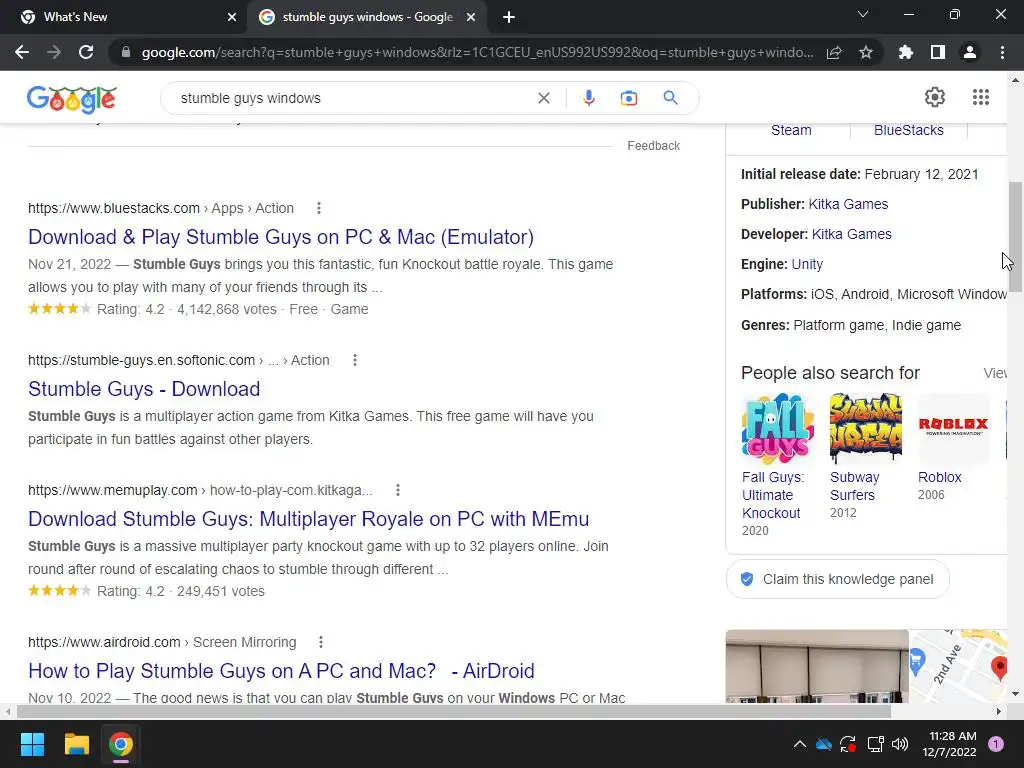Close the What's New tab
Screen dimensions: 1024x768
pyautogui.click(x=232, y=18)
